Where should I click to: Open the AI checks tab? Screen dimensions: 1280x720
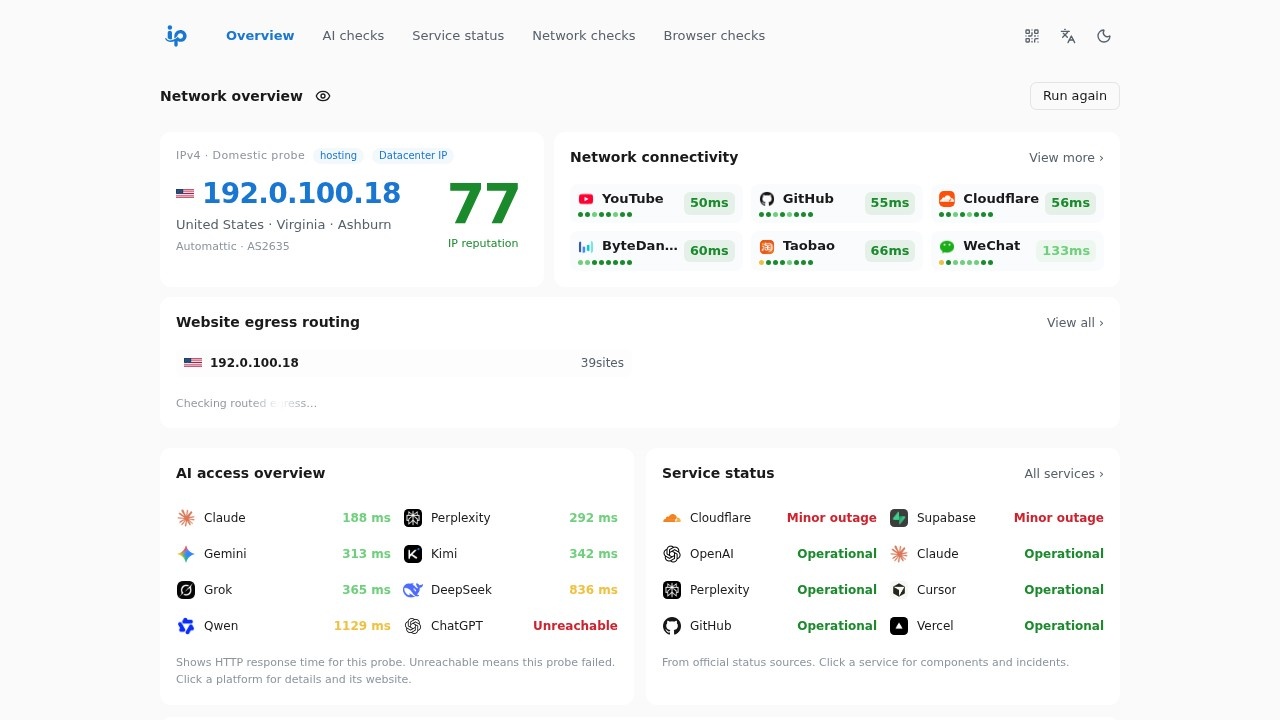(353, 36)
